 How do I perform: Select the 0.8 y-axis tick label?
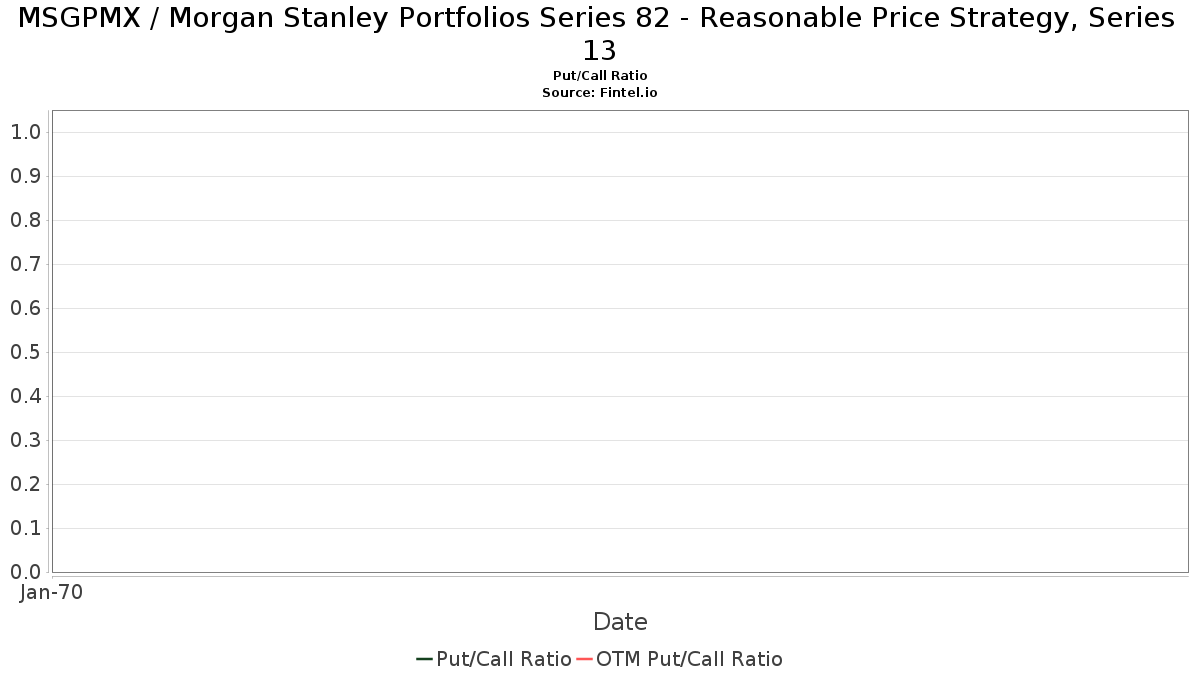(25, 220)
